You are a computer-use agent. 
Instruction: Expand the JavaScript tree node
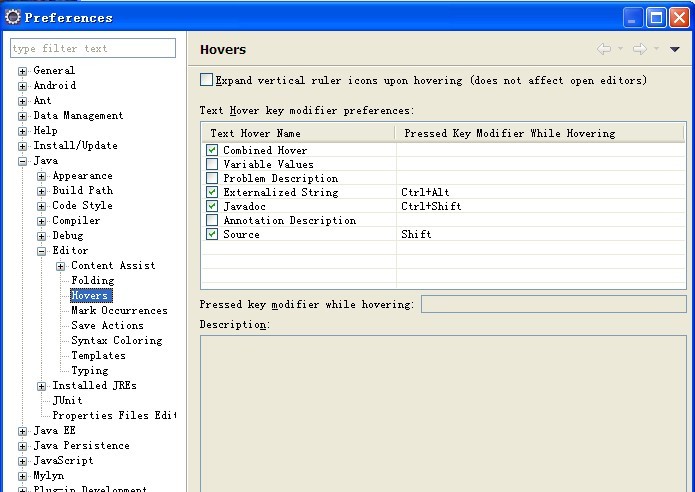pos(22,461)
